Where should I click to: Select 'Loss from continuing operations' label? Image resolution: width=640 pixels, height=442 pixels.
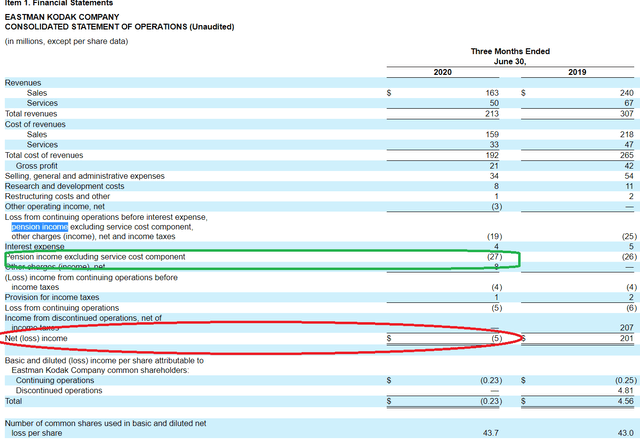(x=62, y=308)
